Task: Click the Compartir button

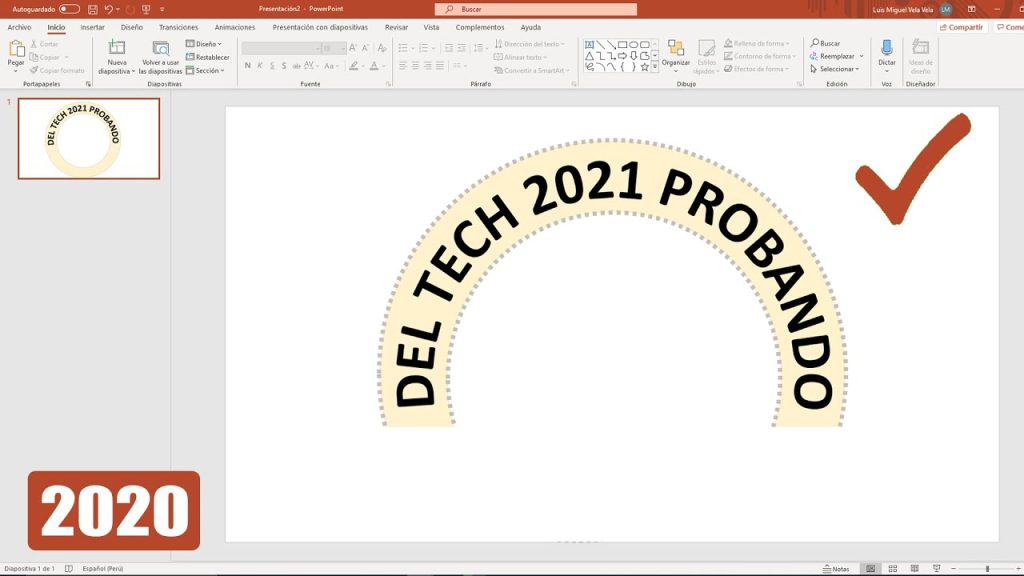Action: pos(961,27)
